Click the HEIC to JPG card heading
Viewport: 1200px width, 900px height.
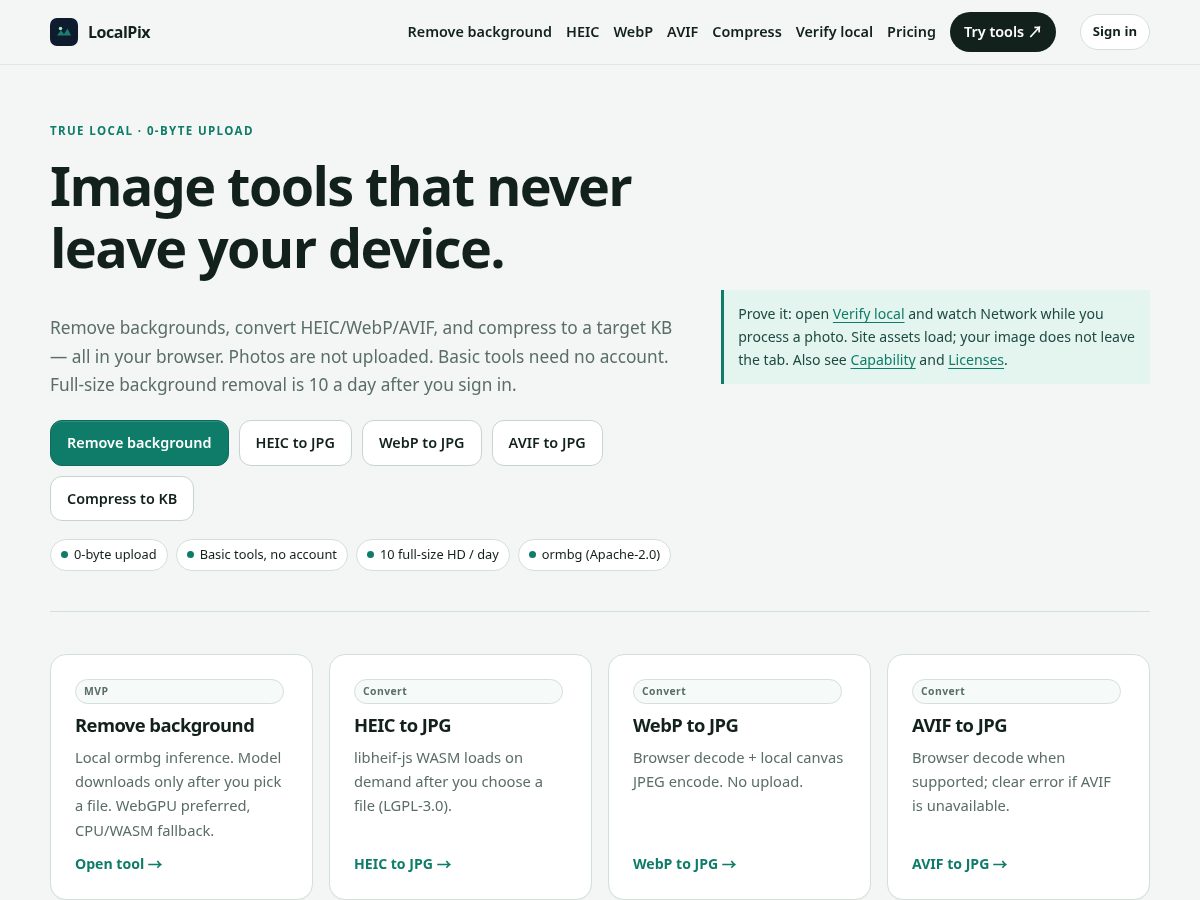click(403, 726)
